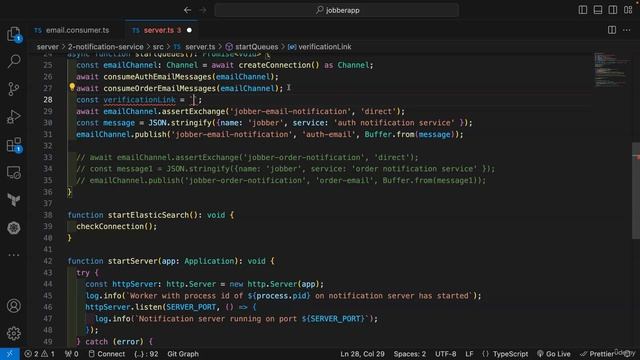Viewport: 640px width, 360px height.
Task: Click 'server' breadcrumb segment
Action: pos(48,47)
